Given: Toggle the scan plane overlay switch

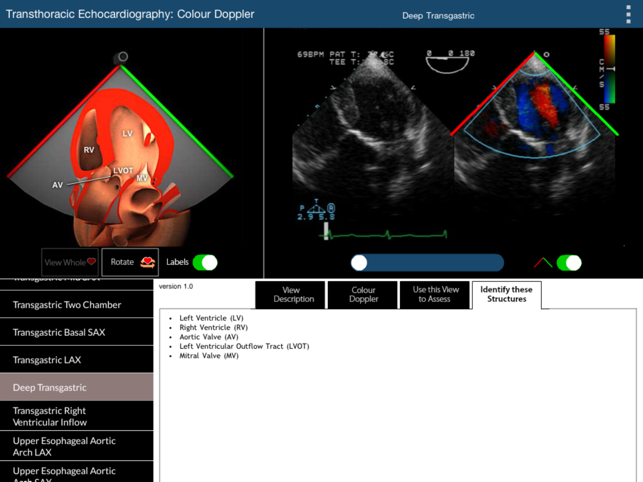Looking at the screenshot, I should pyautogui.click(x=569, y=263).
